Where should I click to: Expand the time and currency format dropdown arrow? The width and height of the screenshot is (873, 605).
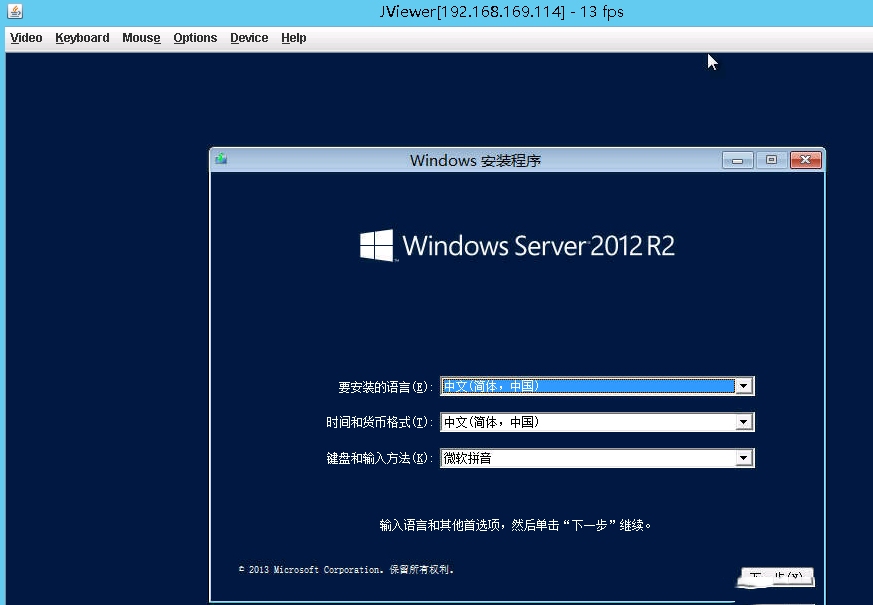click(x=744, y=422)
